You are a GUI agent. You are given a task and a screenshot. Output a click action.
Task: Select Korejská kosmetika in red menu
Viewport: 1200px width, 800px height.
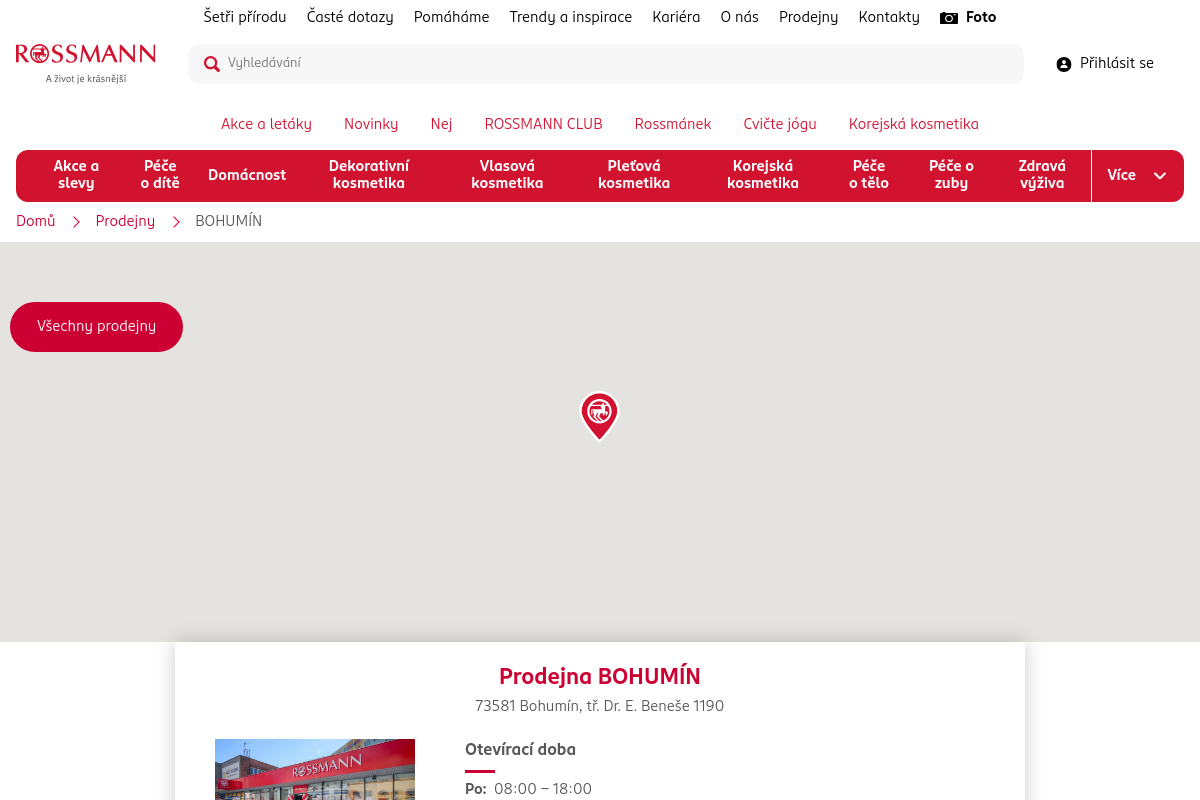[763, 175]
